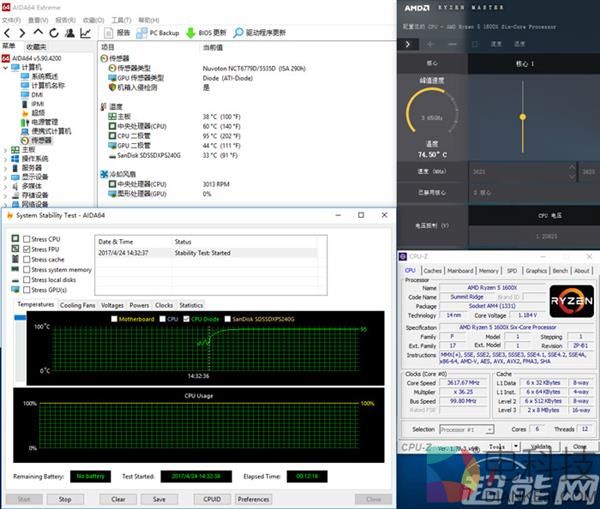
Task: Click the Ryzen logo in CPU-Z
Action: tap(571, 301)
